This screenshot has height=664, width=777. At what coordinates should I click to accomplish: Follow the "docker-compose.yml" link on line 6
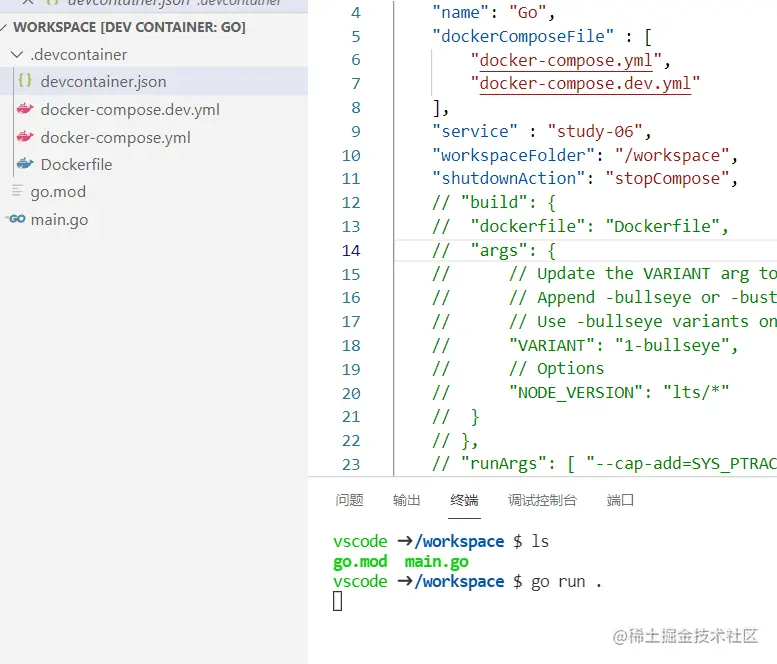(x=566, y=60)
